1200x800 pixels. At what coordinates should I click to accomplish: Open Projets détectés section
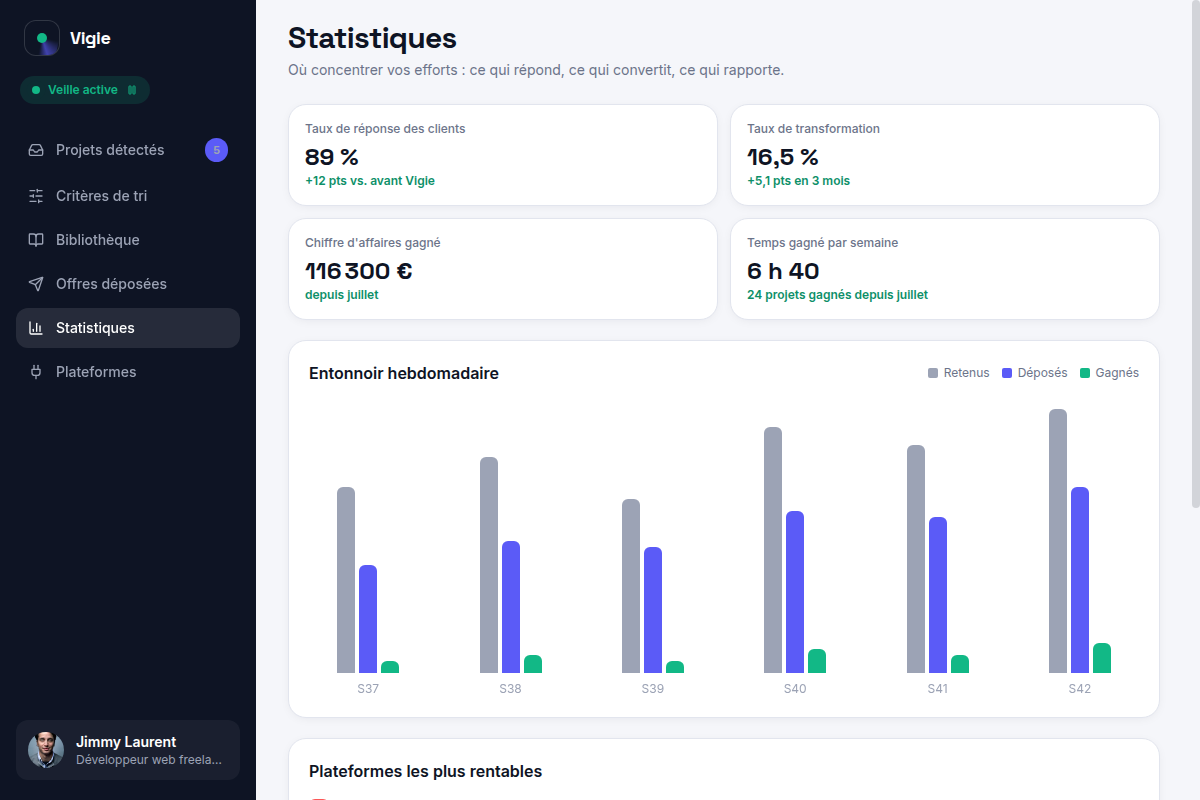pyautogui.click(x=128, y=150)
